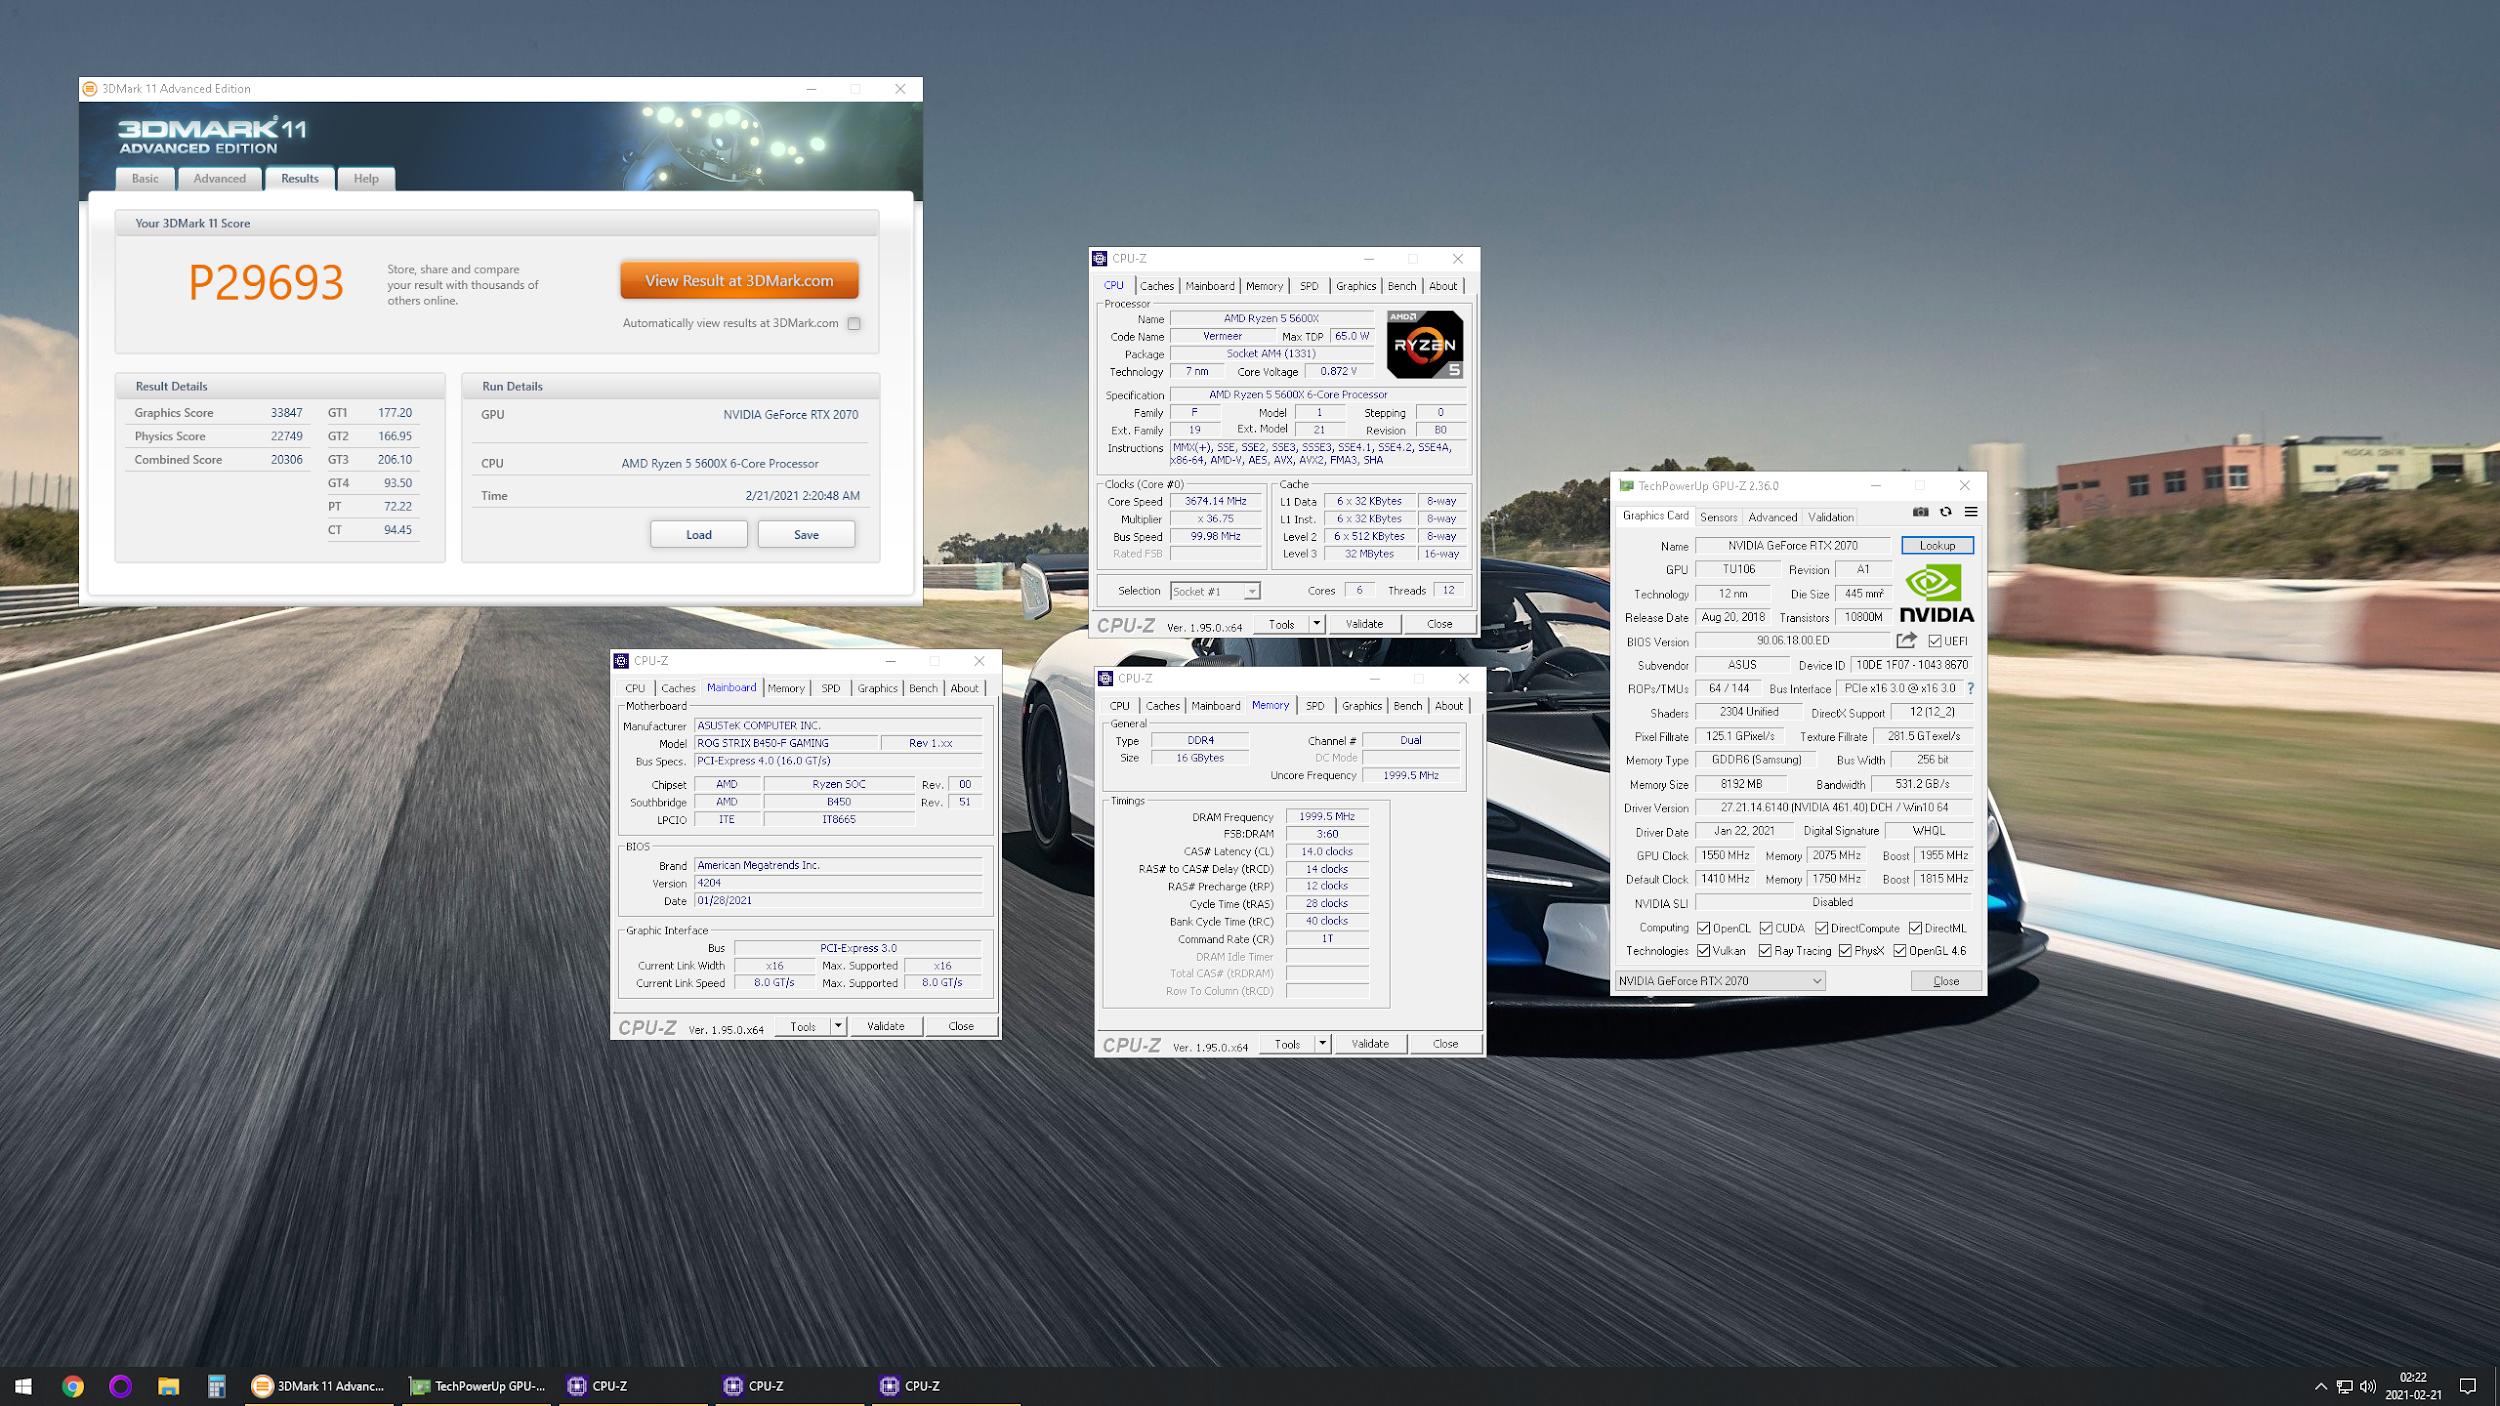The height and width of the screenshot is (1406, 2500).
Task: Click Core Speed value 3674.14 MHz
Action: [1215, 502]
